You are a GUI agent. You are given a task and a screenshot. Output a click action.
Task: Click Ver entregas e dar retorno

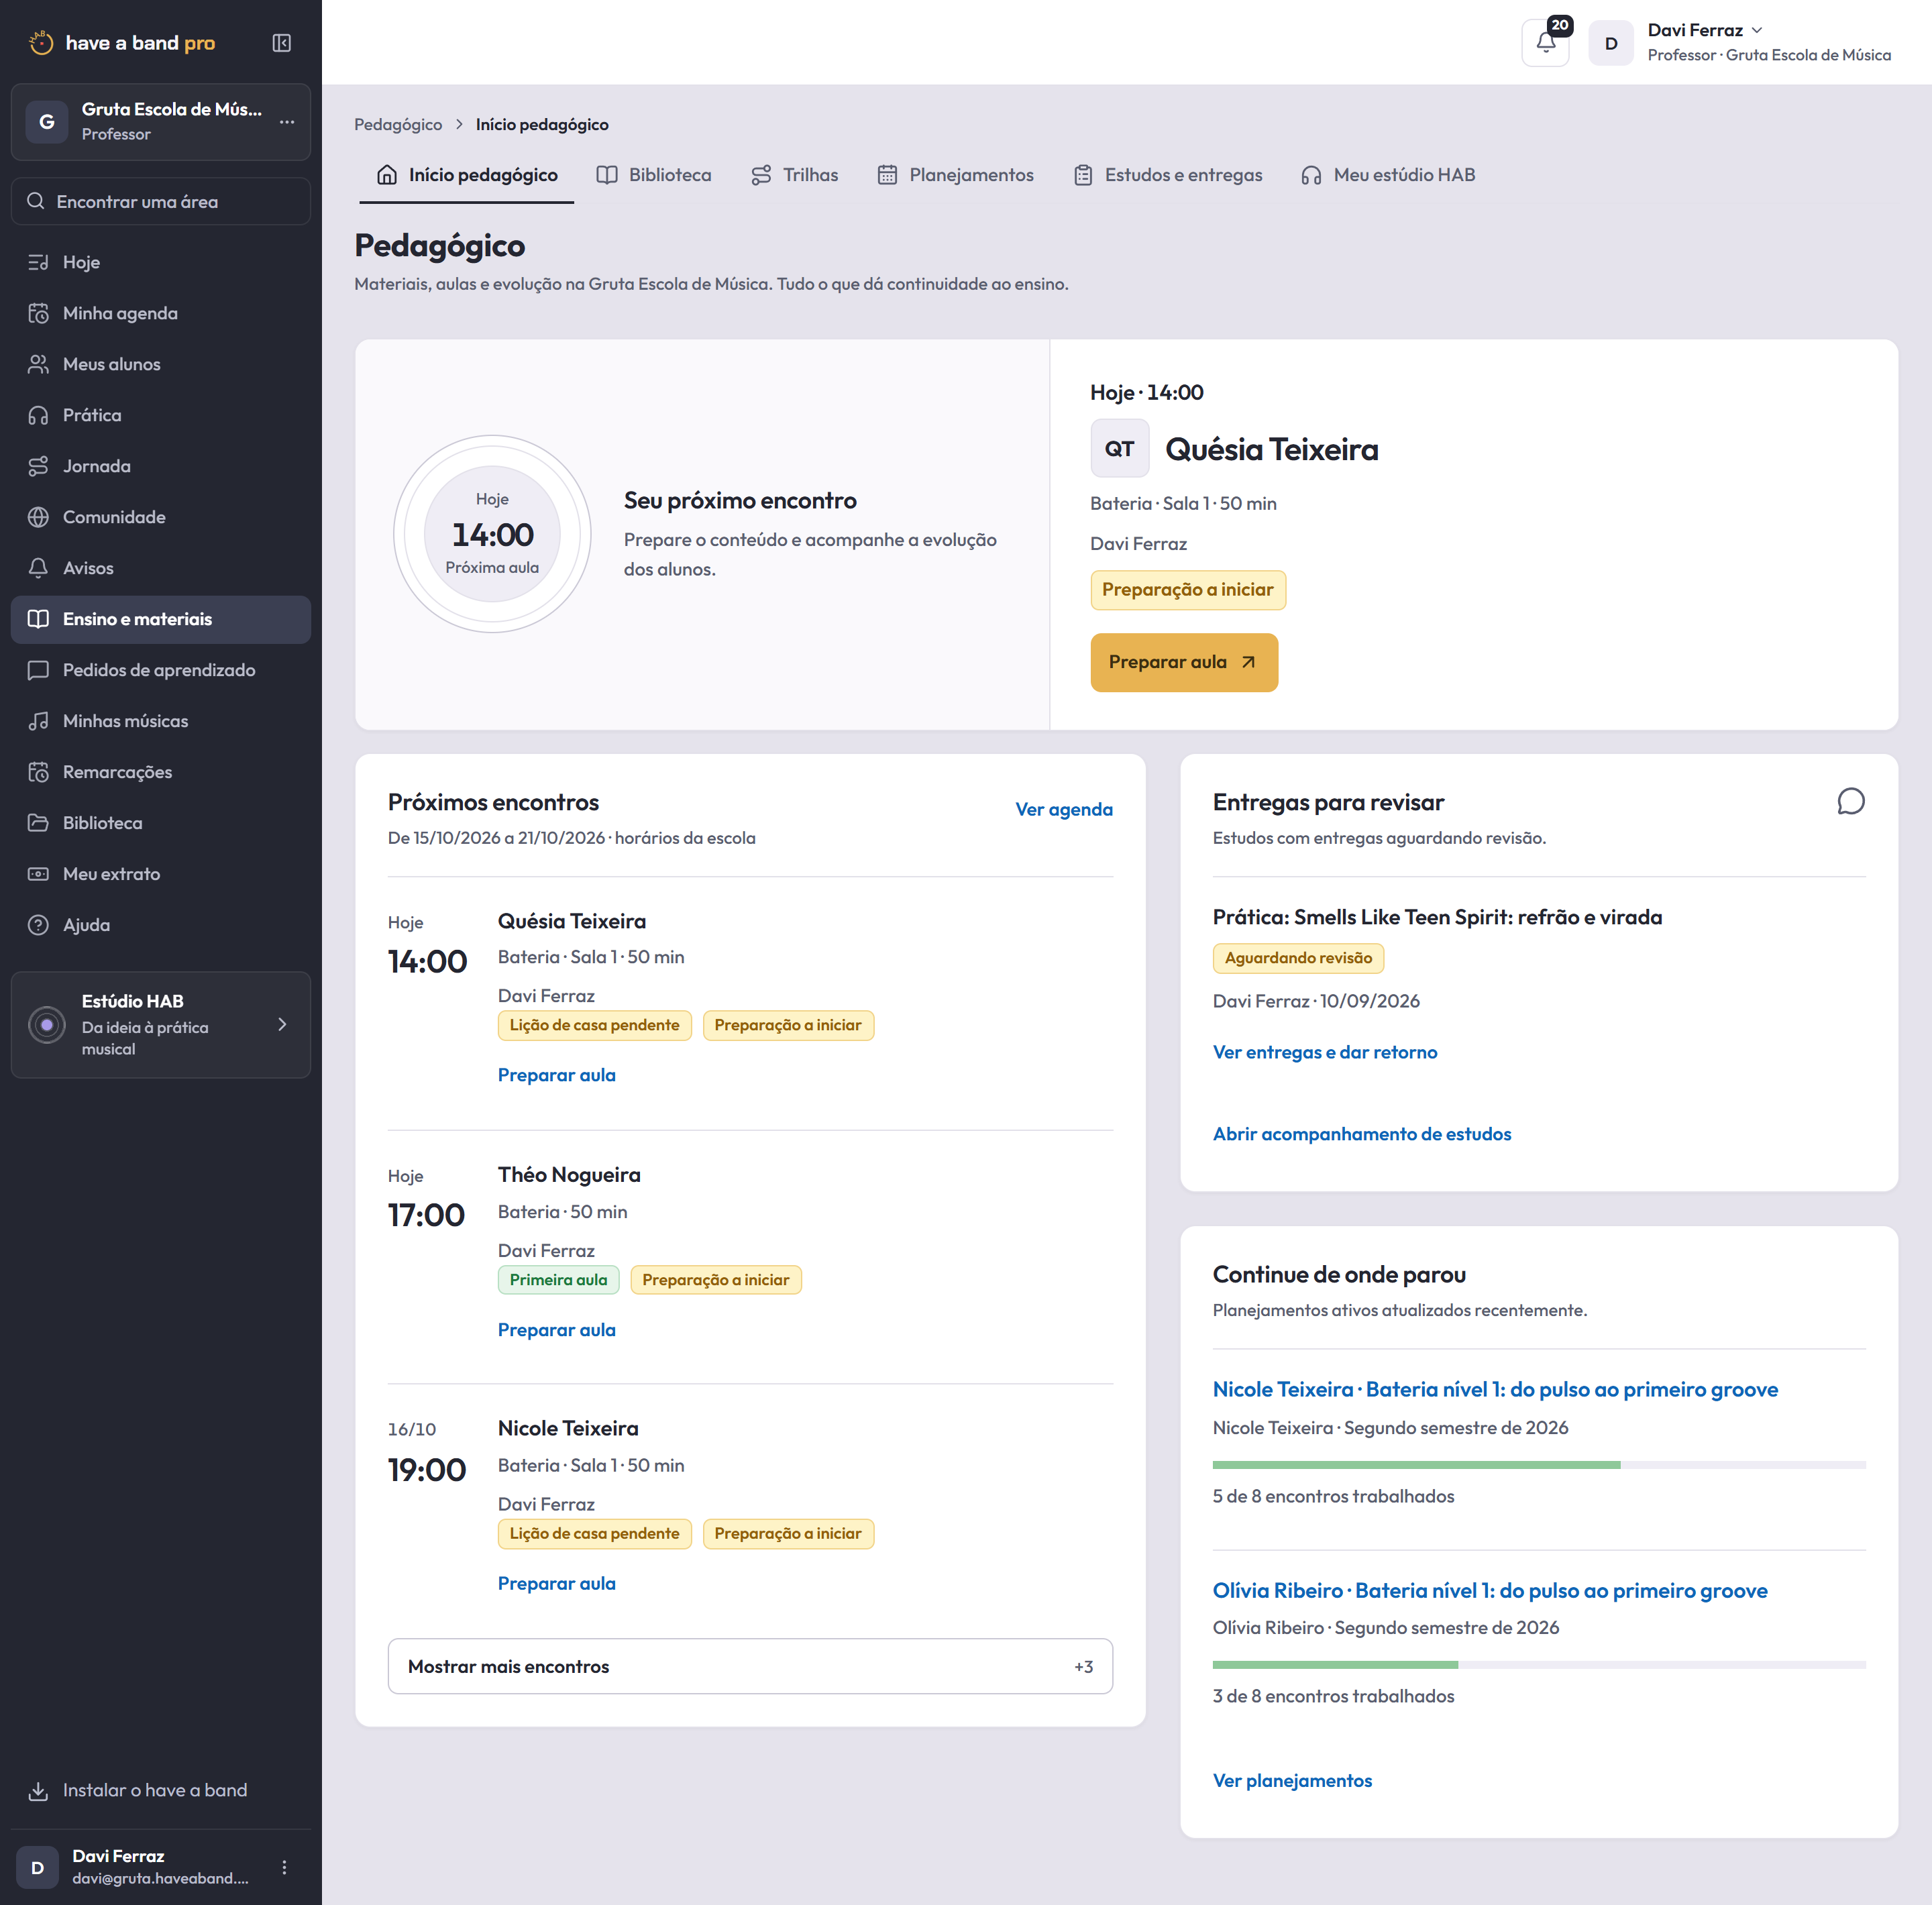(x=1325, y=1052)
